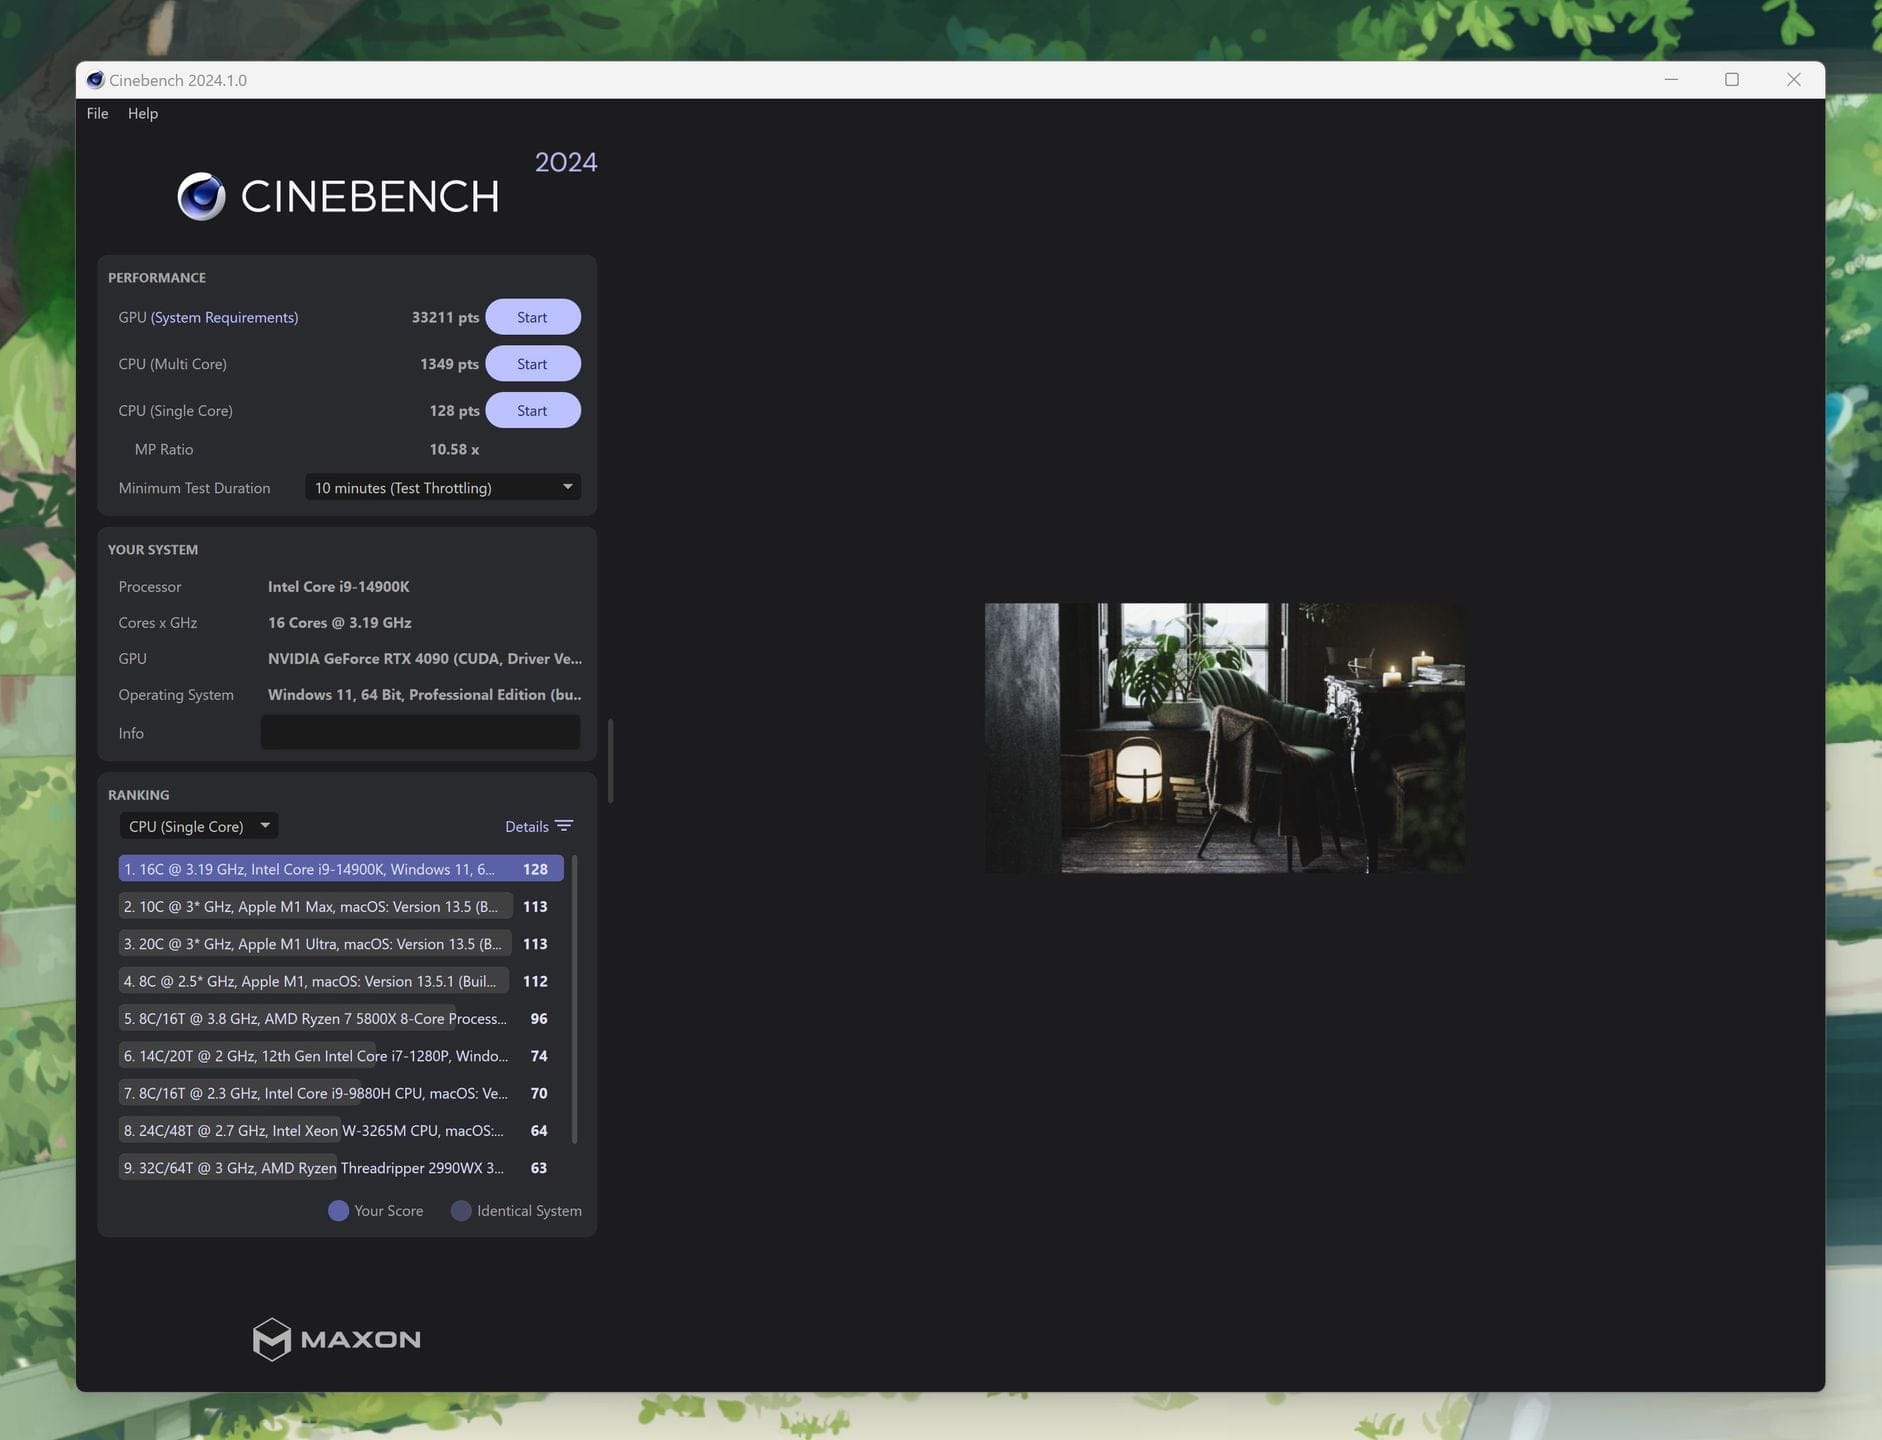Image resolution: width=1882 pixels, height=1440 pixels.
Task: Select the Intel Core i9-9880H ranking row
Action: point(341,1093)
